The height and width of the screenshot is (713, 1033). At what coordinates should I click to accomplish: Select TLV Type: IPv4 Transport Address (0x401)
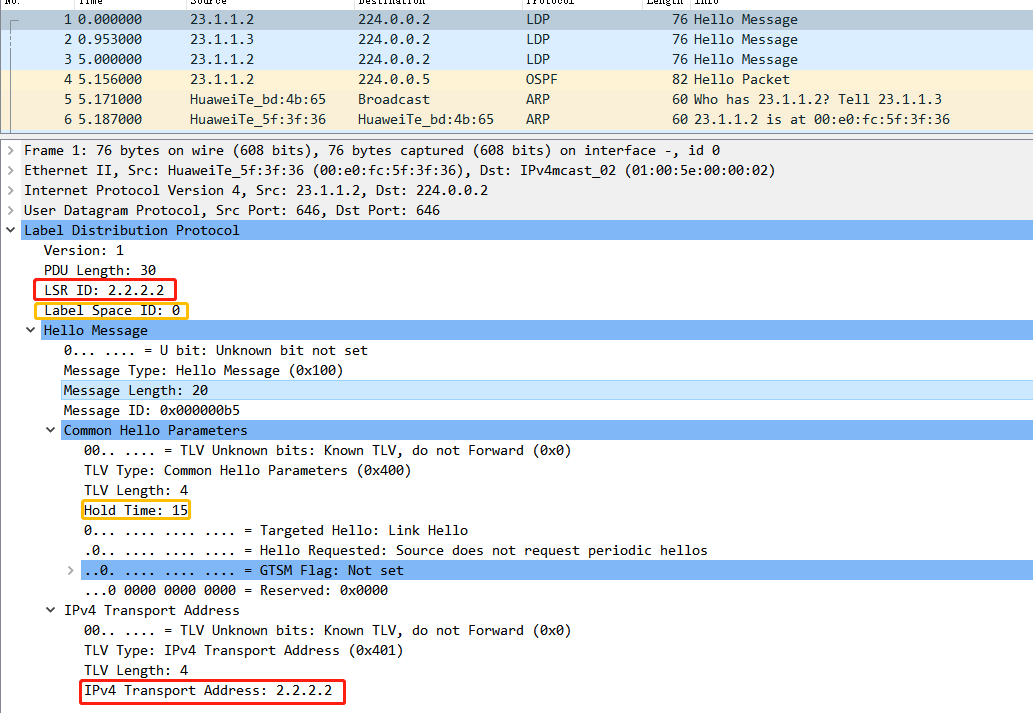click(x=244, y=650)
